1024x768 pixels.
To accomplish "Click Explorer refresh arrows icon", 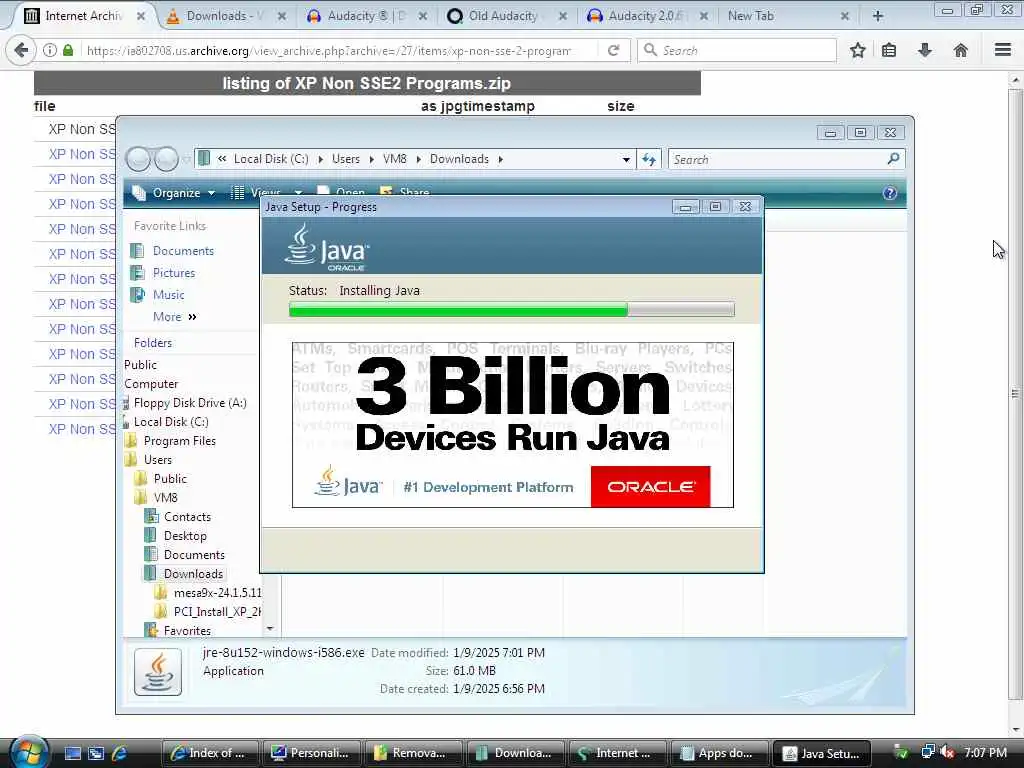I will click(x=648, y=159).
